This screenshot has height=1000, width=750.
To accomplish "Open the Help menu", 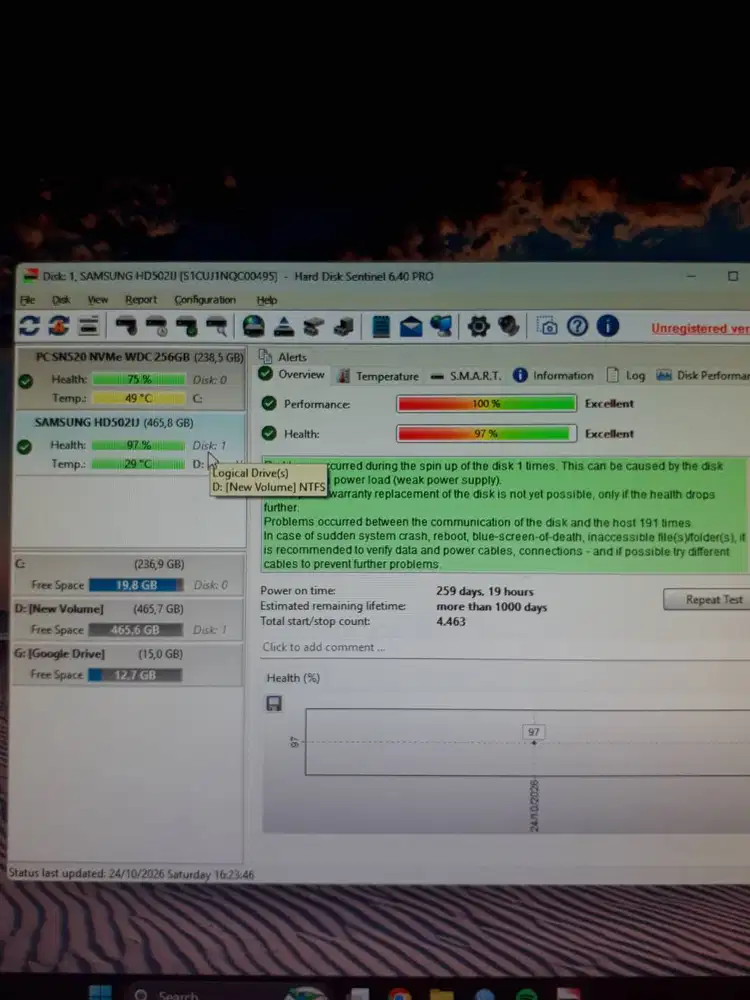I will [267, 300].
